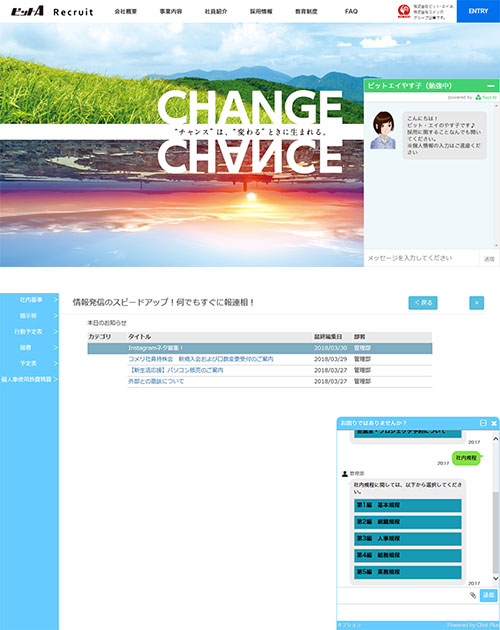Close the お困りではありませんか chat window
This screenshot has width=500, height=630.
click(x=494, y=423)
